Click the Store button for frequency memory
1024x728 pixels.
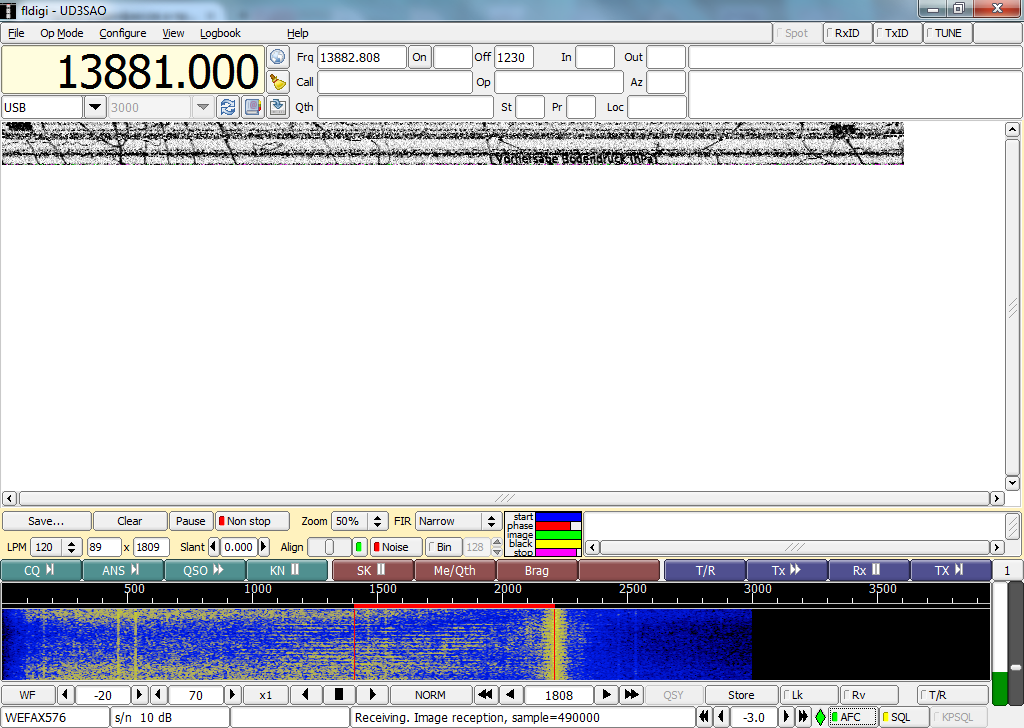coord(740,694)
